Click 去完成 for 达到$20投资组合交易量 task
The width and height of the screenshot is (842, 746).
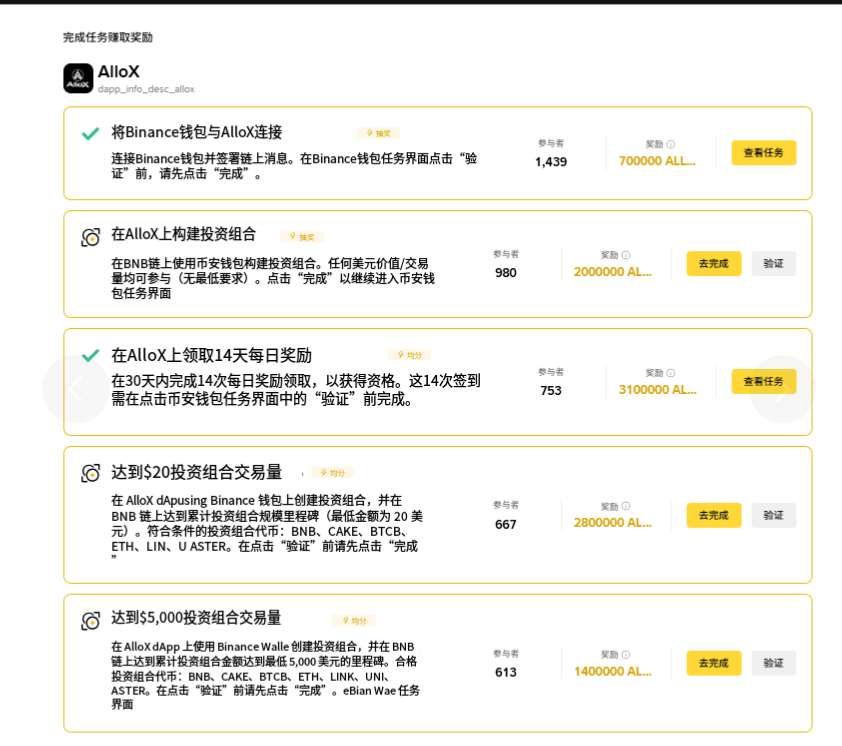[x=714, y=515]
